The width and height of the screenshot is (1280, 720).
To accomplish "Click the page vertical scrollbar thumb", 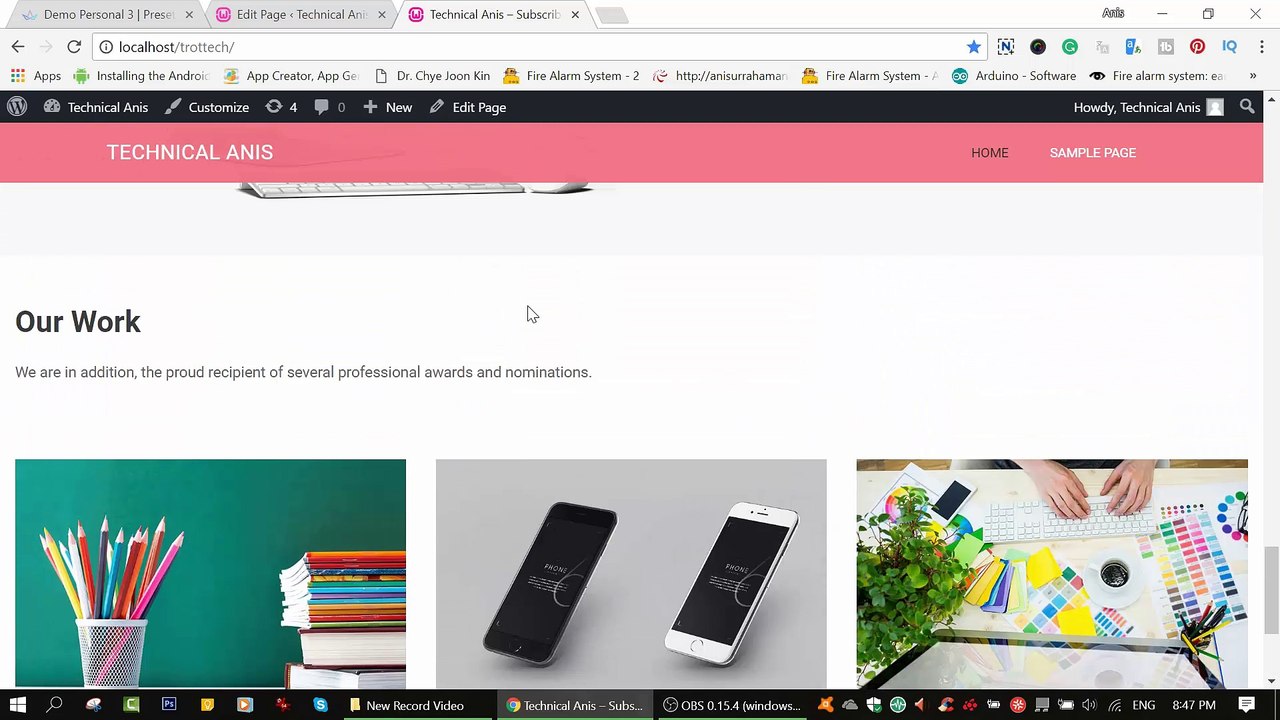I will [x=1271, y=590].
